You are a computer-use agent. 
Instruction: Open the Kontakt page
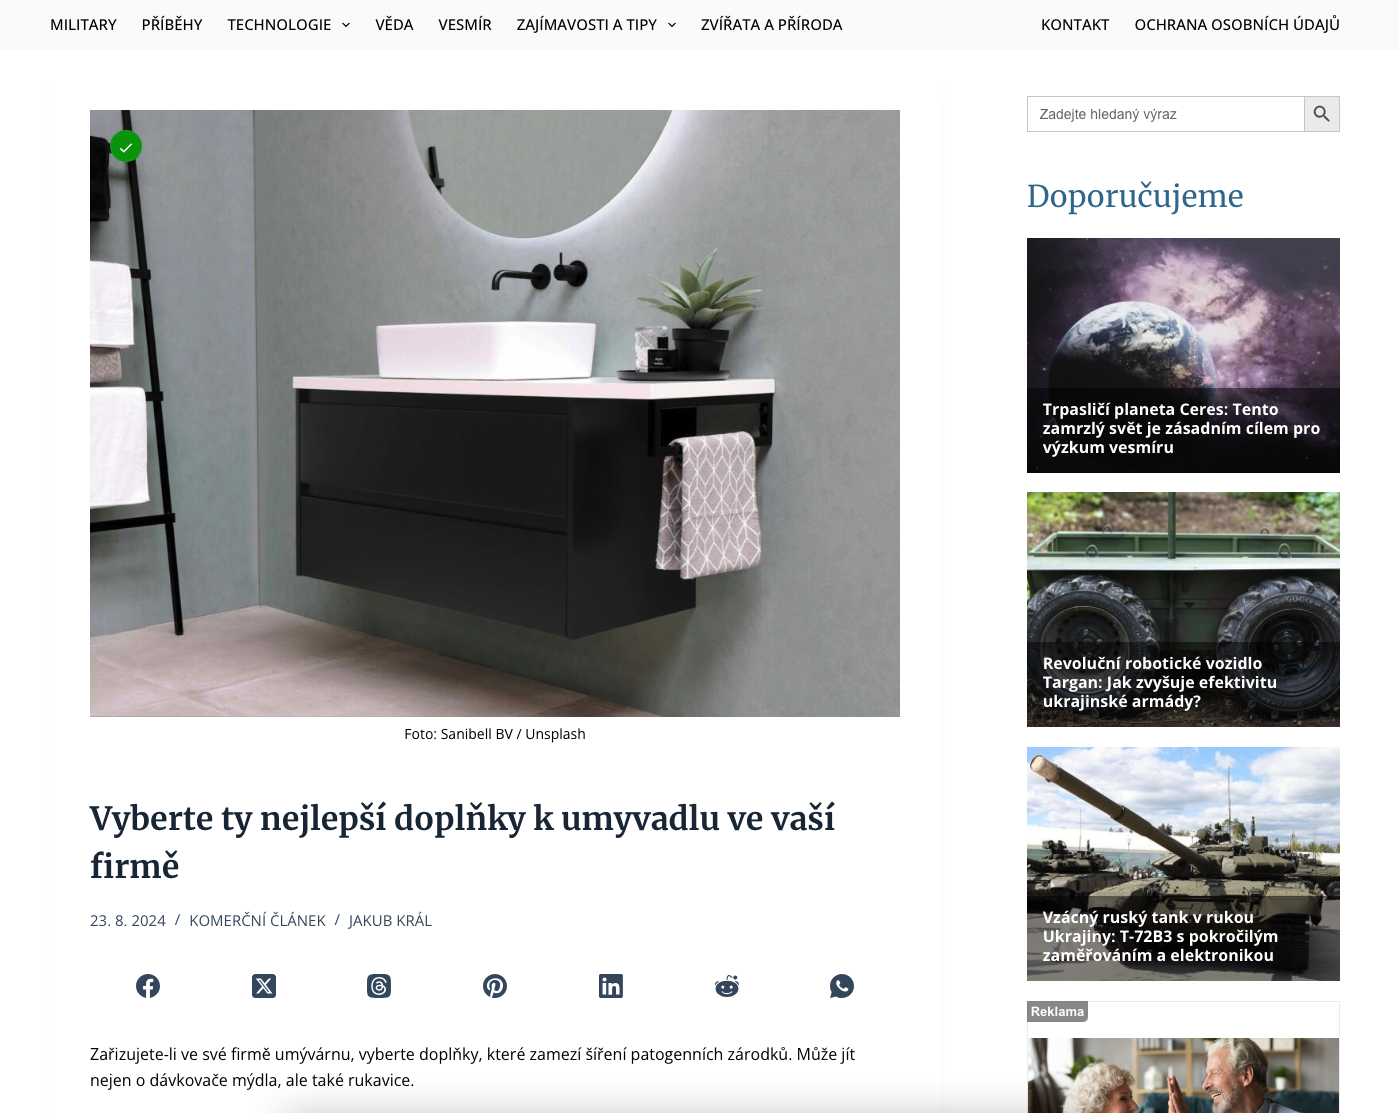click(x=1075, y=24)
